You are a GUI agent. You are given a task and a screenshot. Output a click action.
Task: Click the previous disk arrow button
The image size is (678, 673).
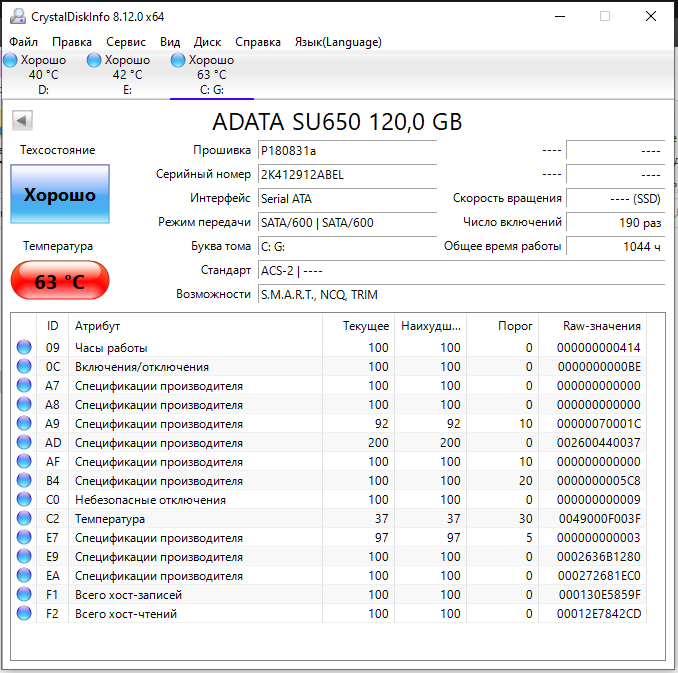coord(22,120)
